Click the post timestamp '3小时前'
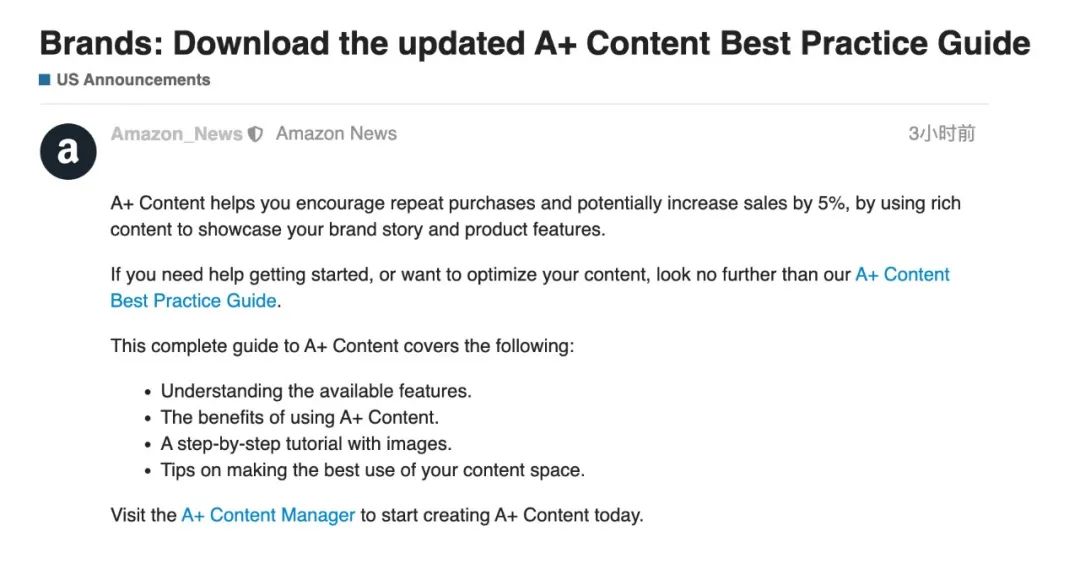 tap(941, 134)
